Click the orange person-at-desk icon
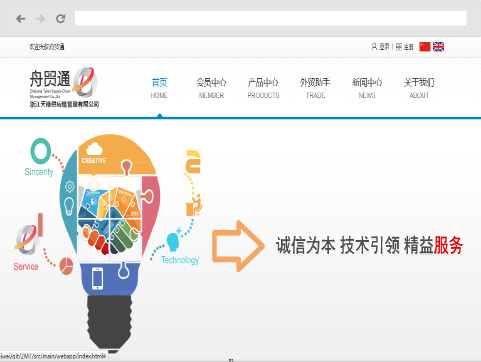 tap(194, 205)
